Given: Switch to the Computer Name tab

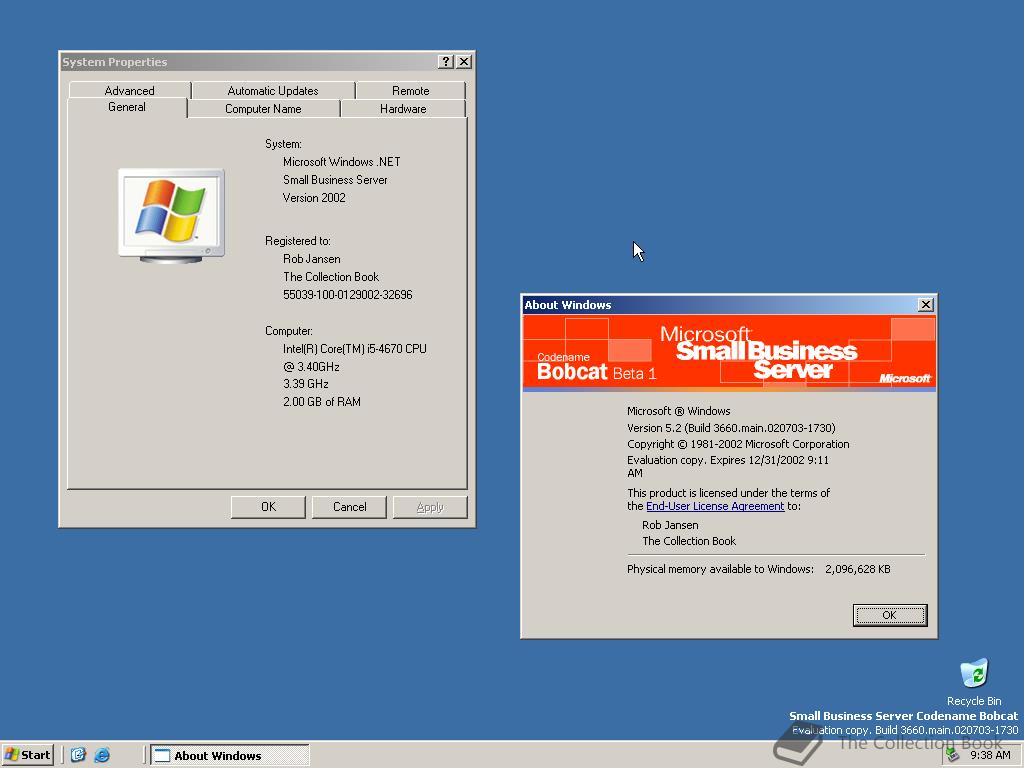Looking at the screenshot, I should tap(263, 108).
